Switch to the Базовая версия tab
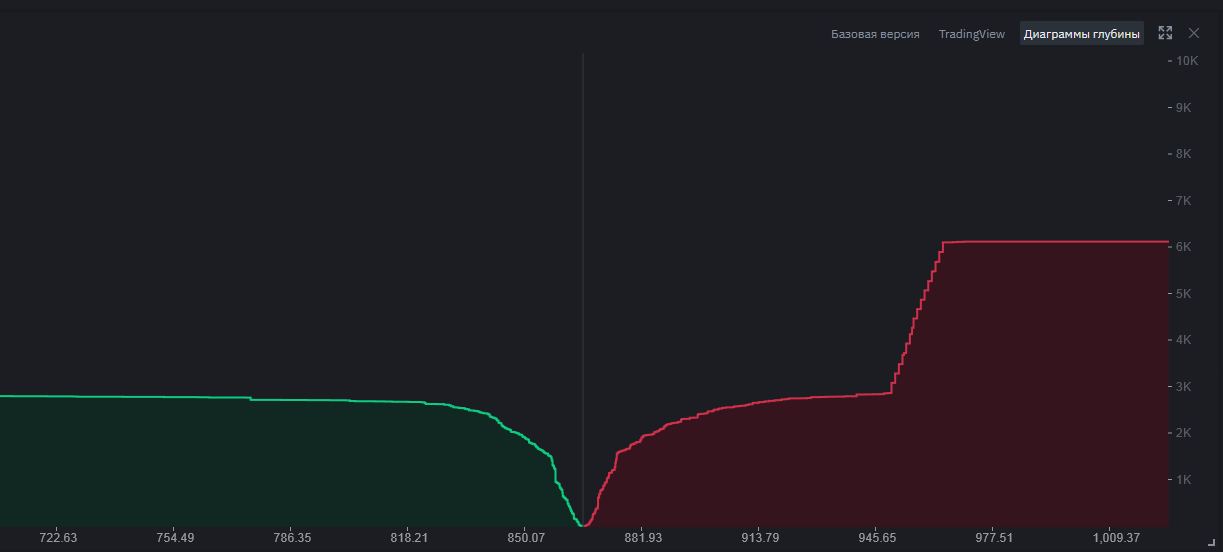This screenshot has width=1223, height=552. (x=875, y=34)
